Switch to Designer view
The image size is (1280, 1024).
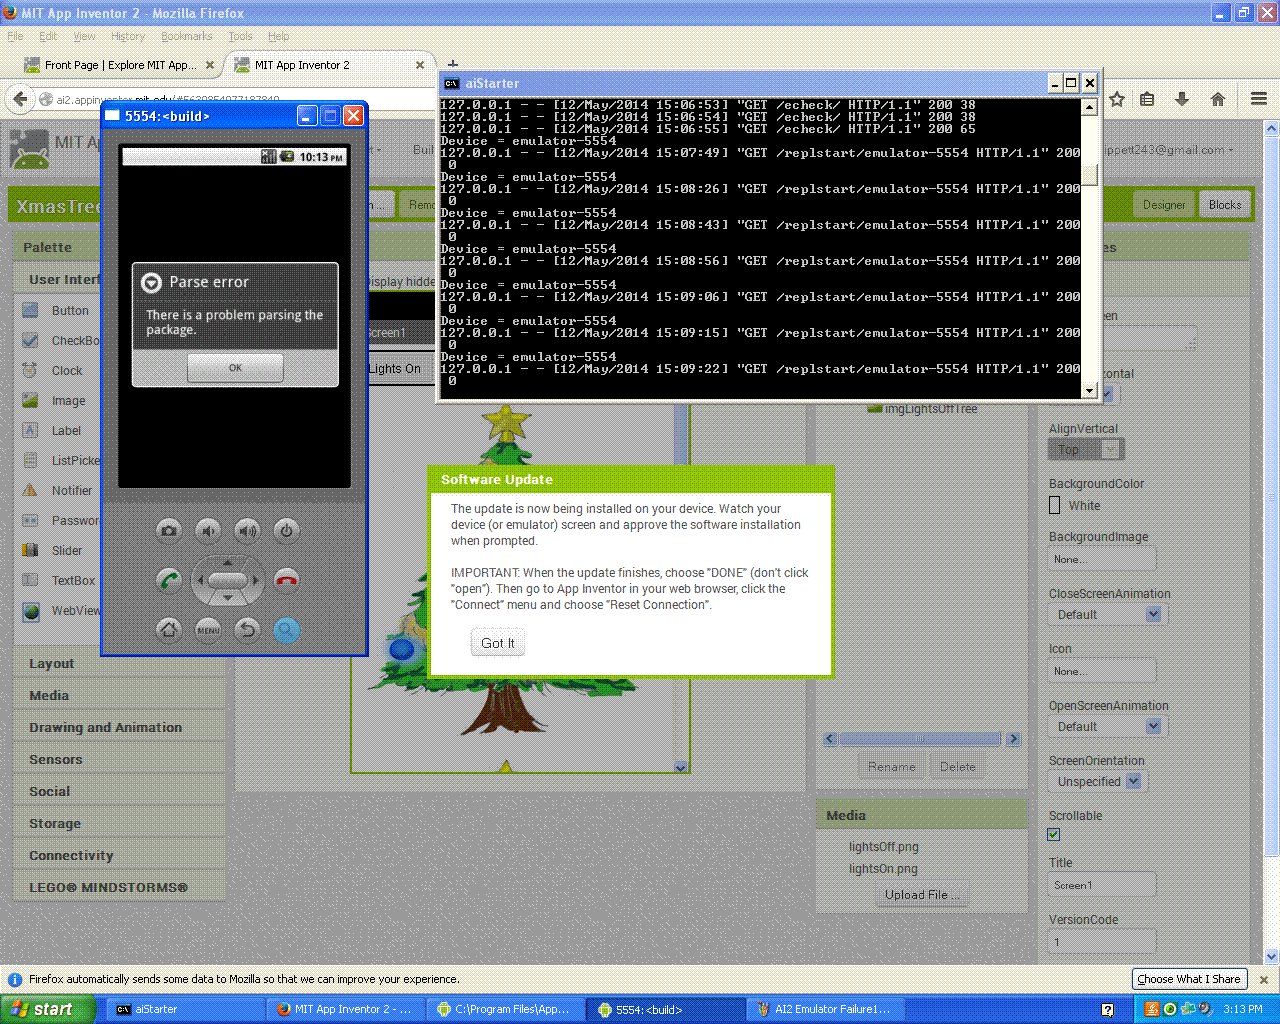1164,205
